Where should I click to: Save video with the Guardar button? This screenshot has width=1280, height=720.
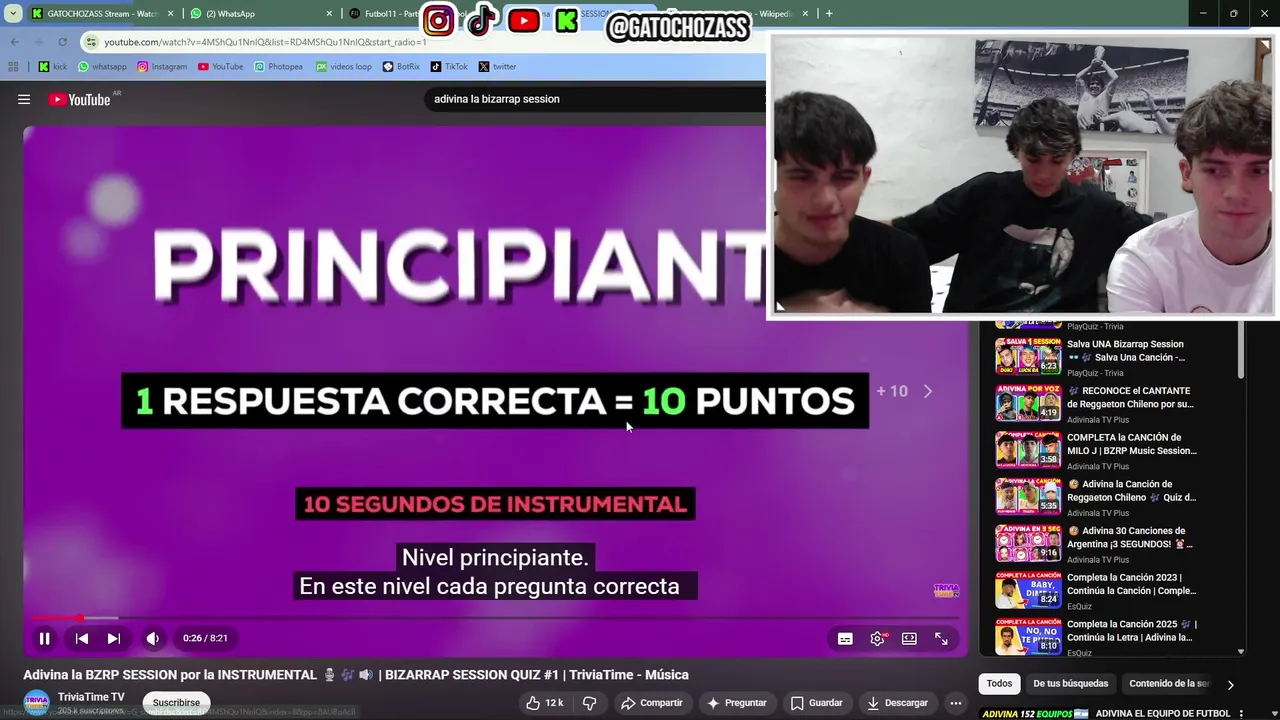(816, 703)
